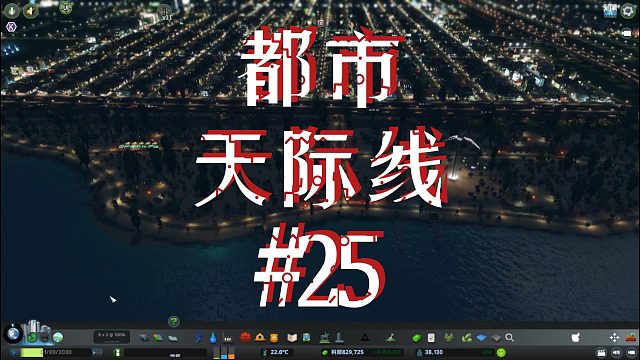The width and height of the screenshot is (640, 360).
Task: Open the map terrain globe icon
Action: [58, 338]
